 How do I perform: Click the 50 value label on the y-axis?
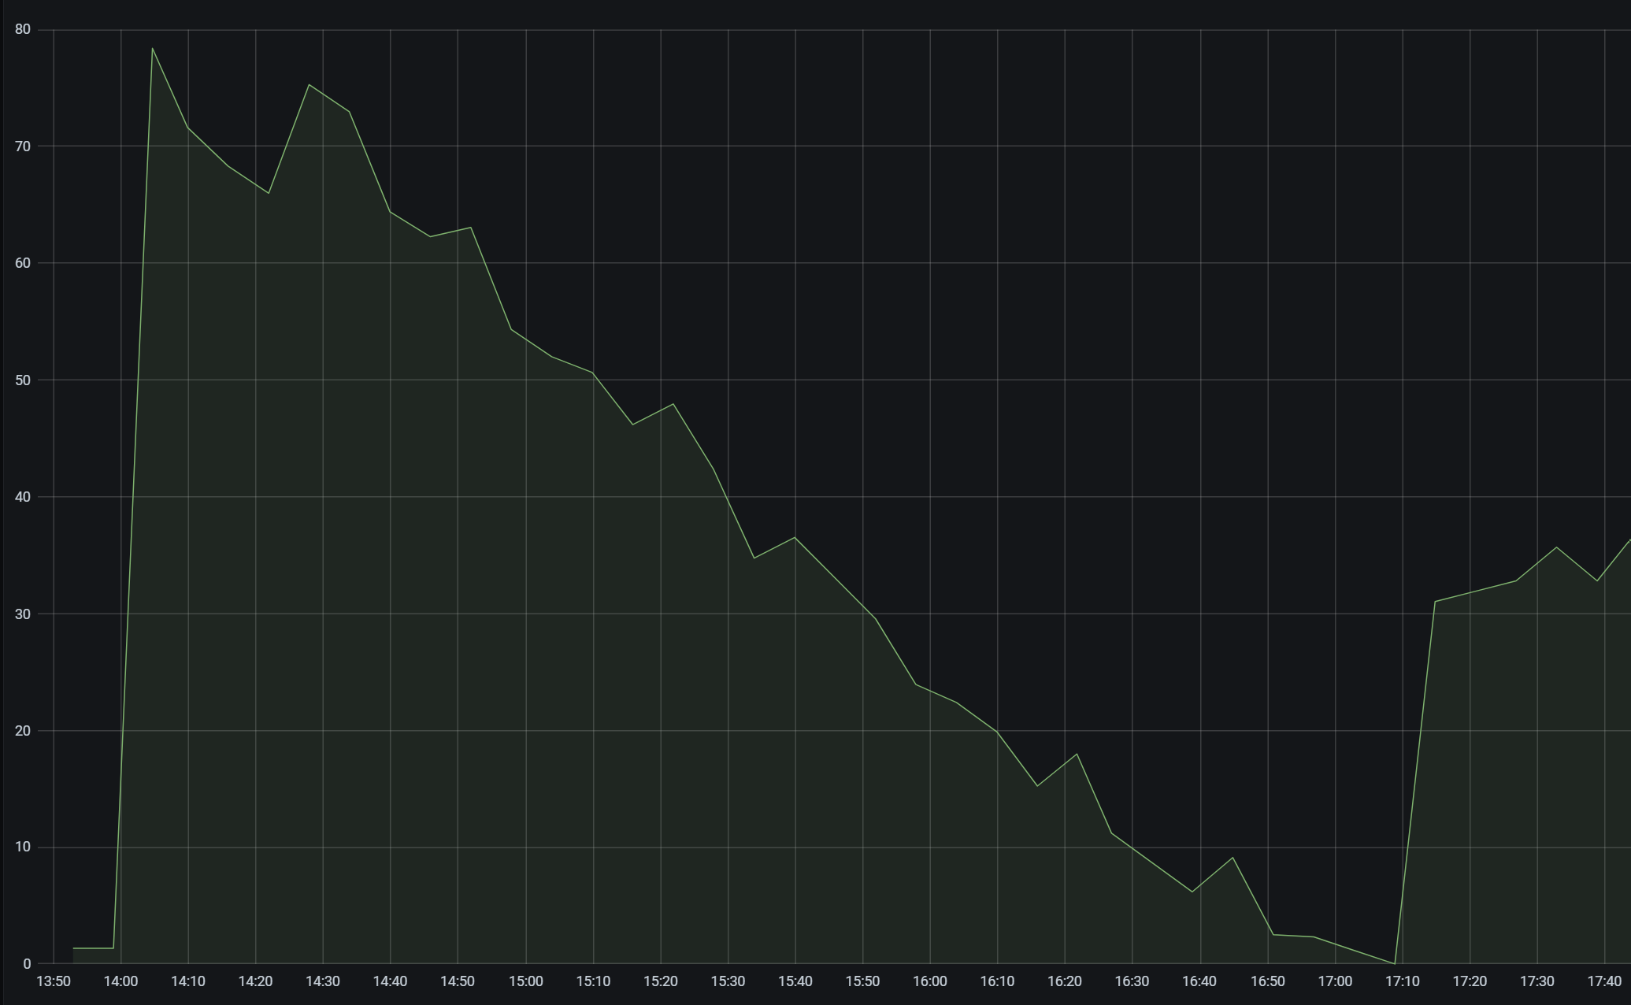(x=23, y=380)
